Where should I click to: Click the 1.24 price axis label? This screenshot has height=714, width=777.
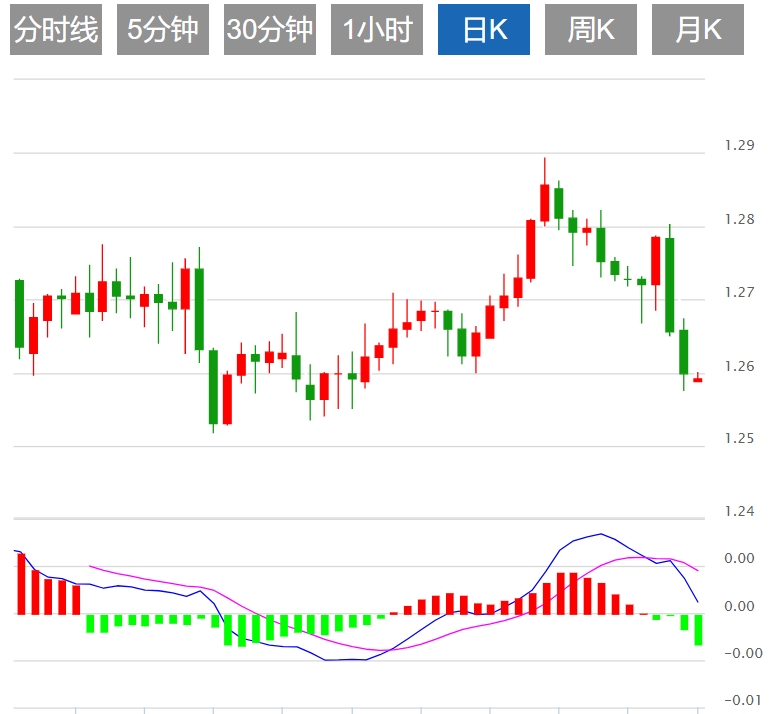739,512
